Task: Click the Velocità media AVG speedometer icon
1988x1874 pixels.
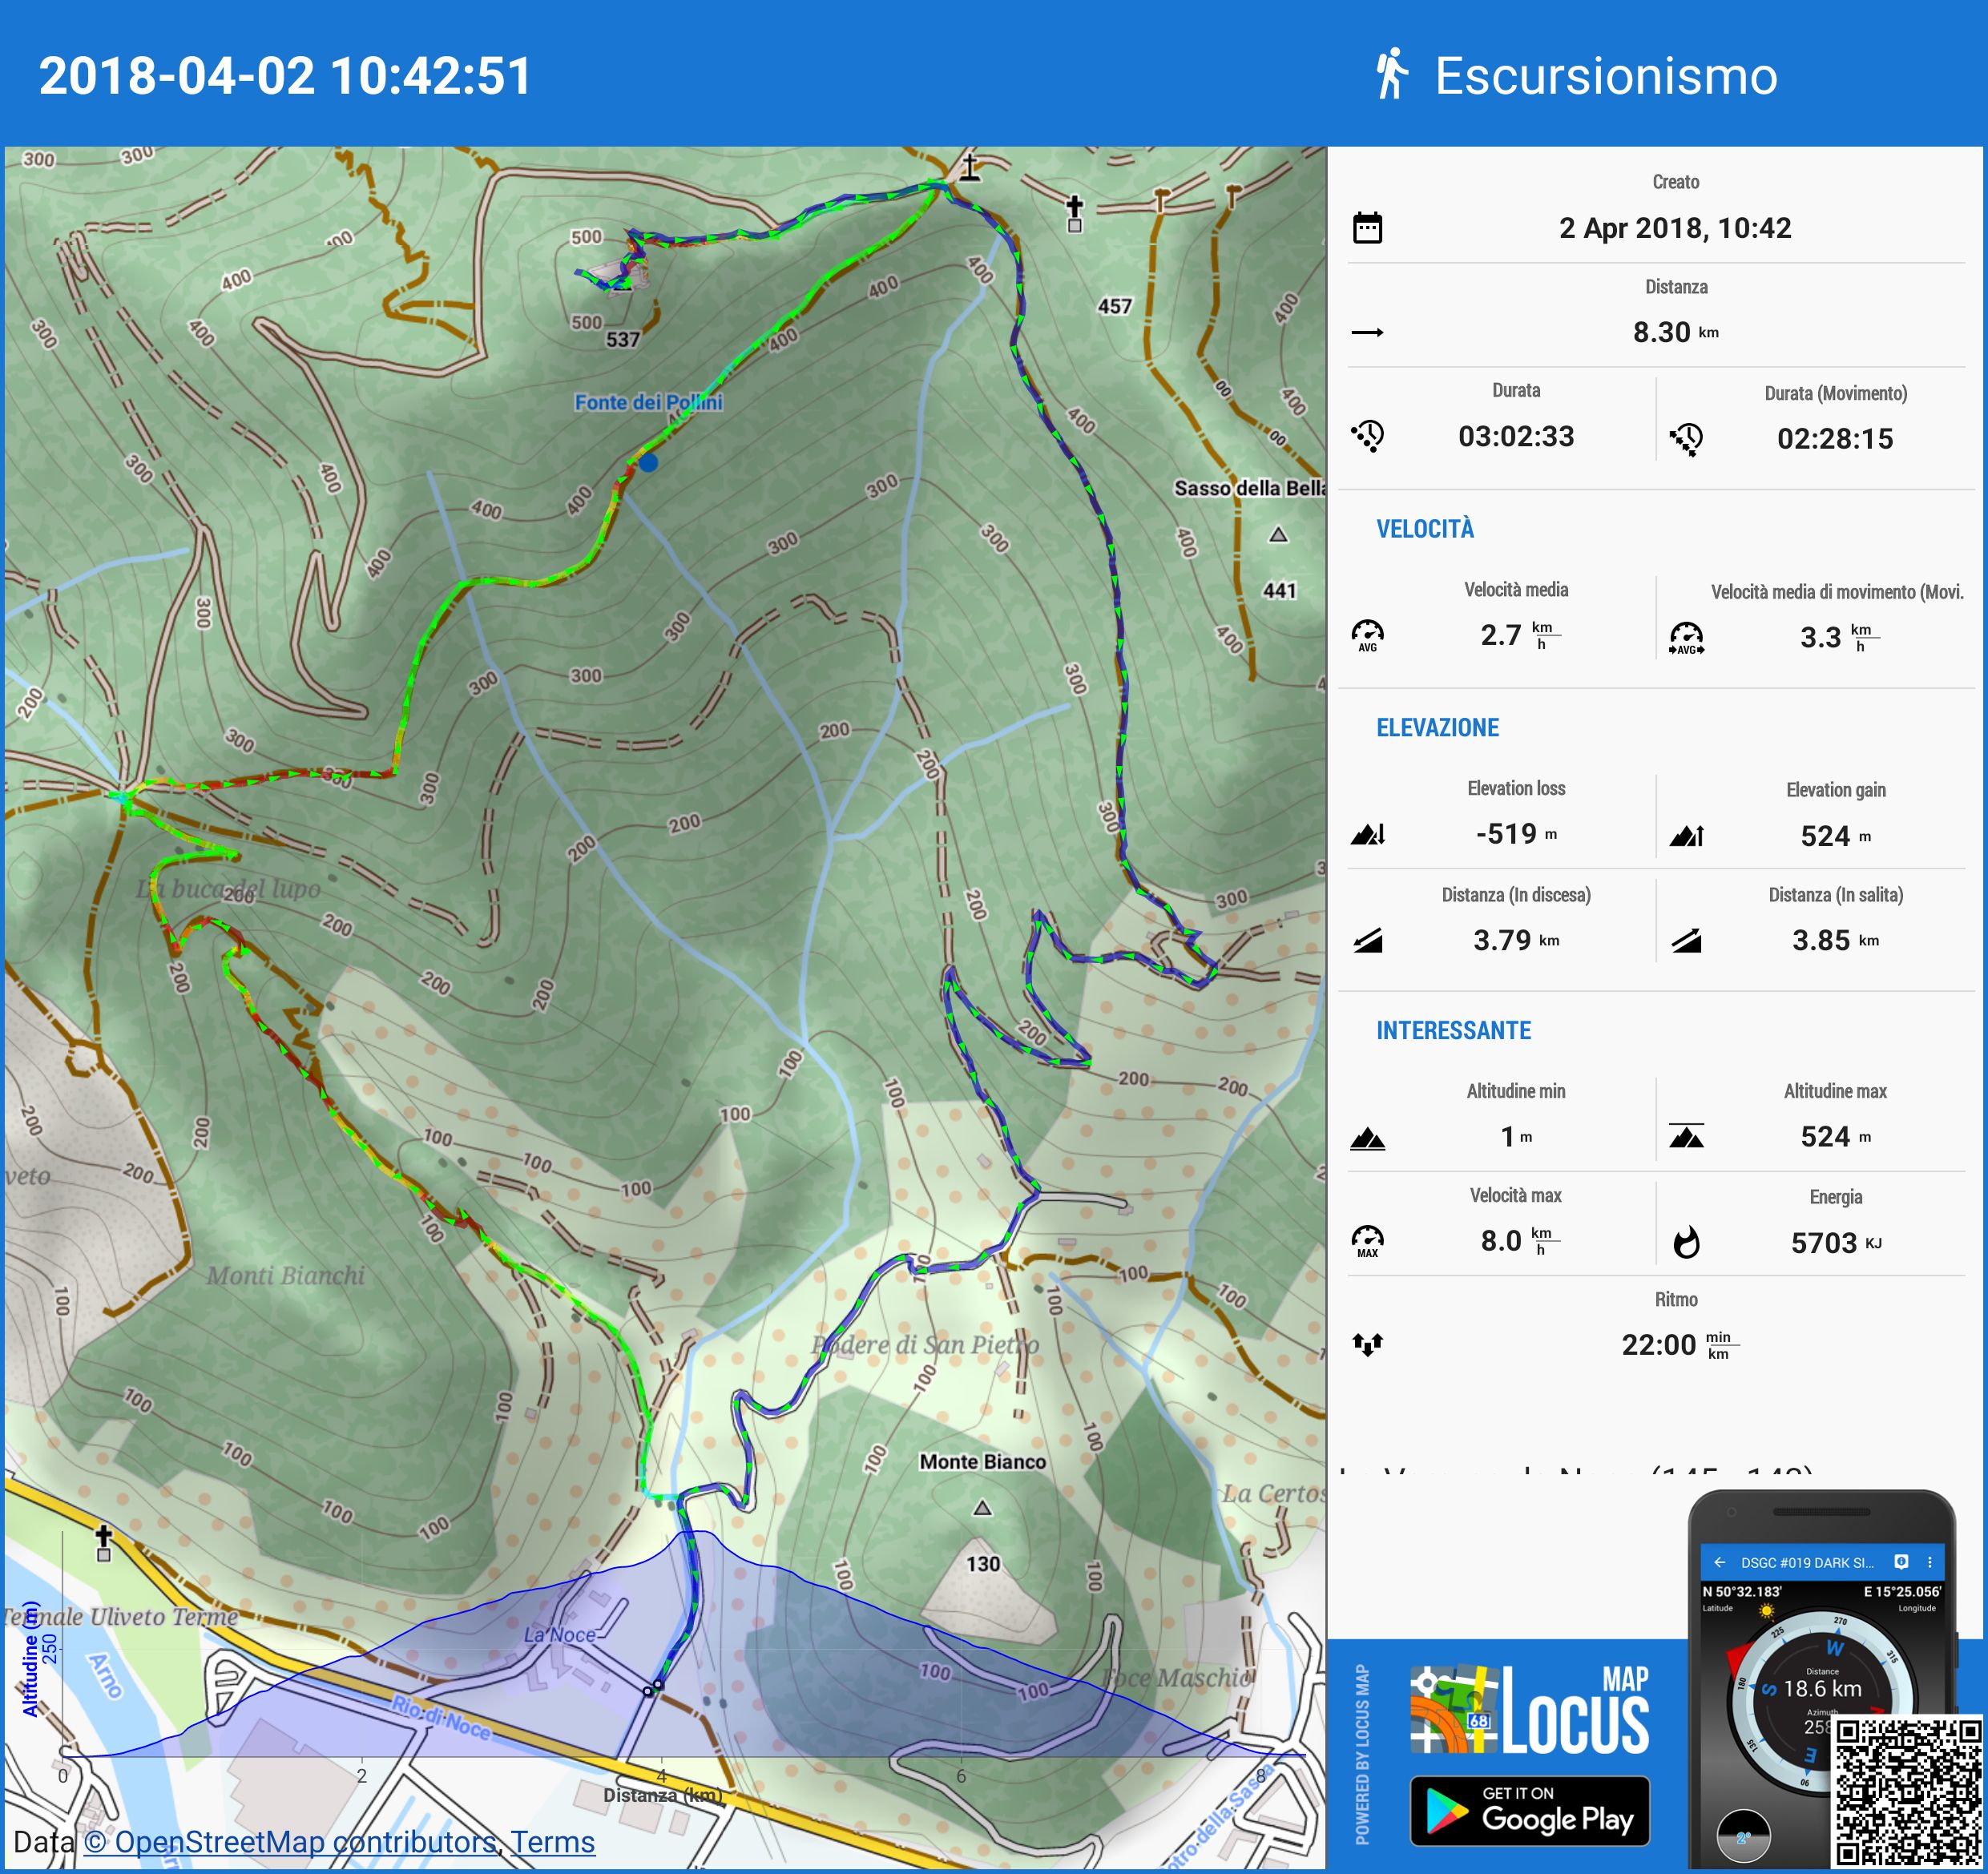Action: [1367, 635]
